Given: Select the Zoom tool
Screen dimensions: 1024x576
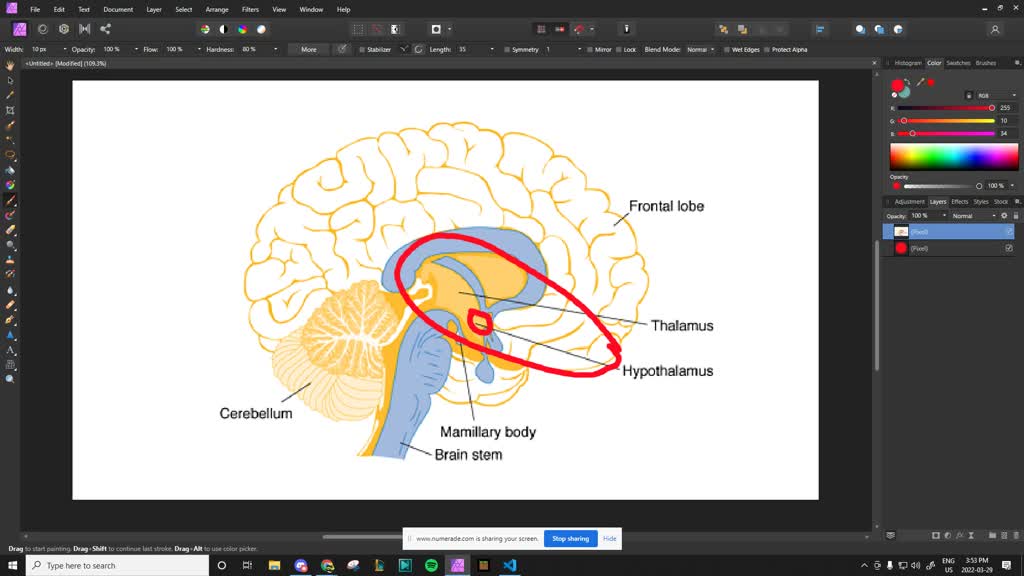Looking at the screenshot, I should [11, 379].
